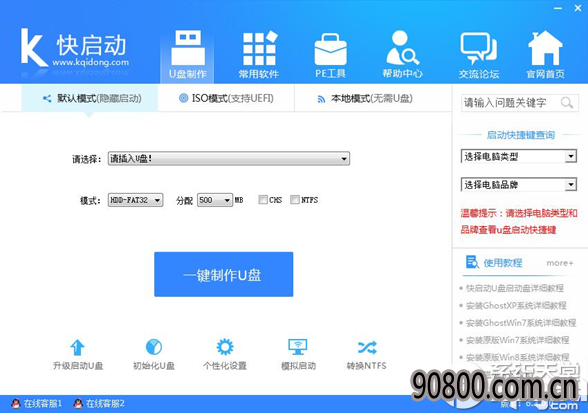Enable the NTFS checkbox
Image resolution: width=588 pixels, height=413 pixels.
click(295, 200)
